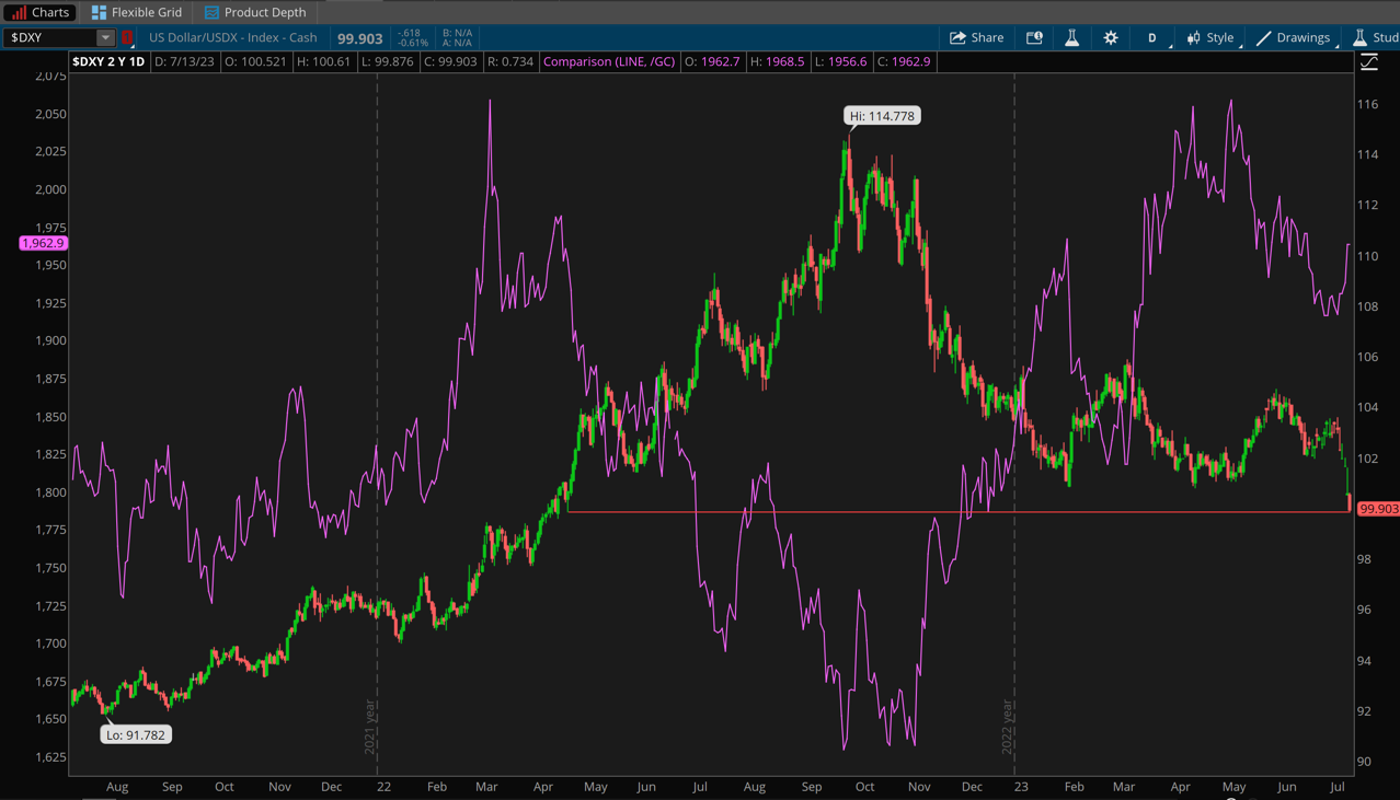This screenshot has height=800, width=1400.
Task: Open the quick trade order icon
Action: click(1035, 38)
